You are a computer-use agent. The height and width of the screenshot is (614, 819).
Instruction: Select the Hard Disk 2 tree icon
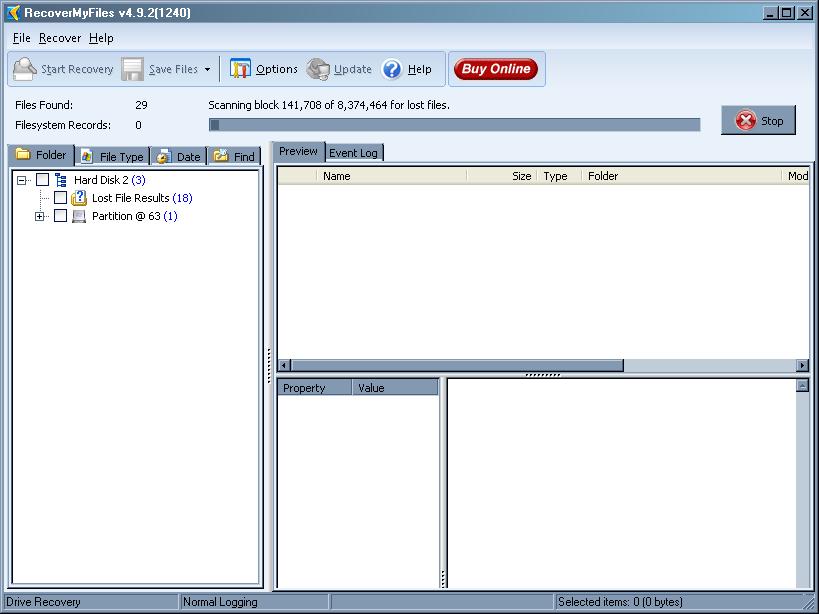[61, 180]
